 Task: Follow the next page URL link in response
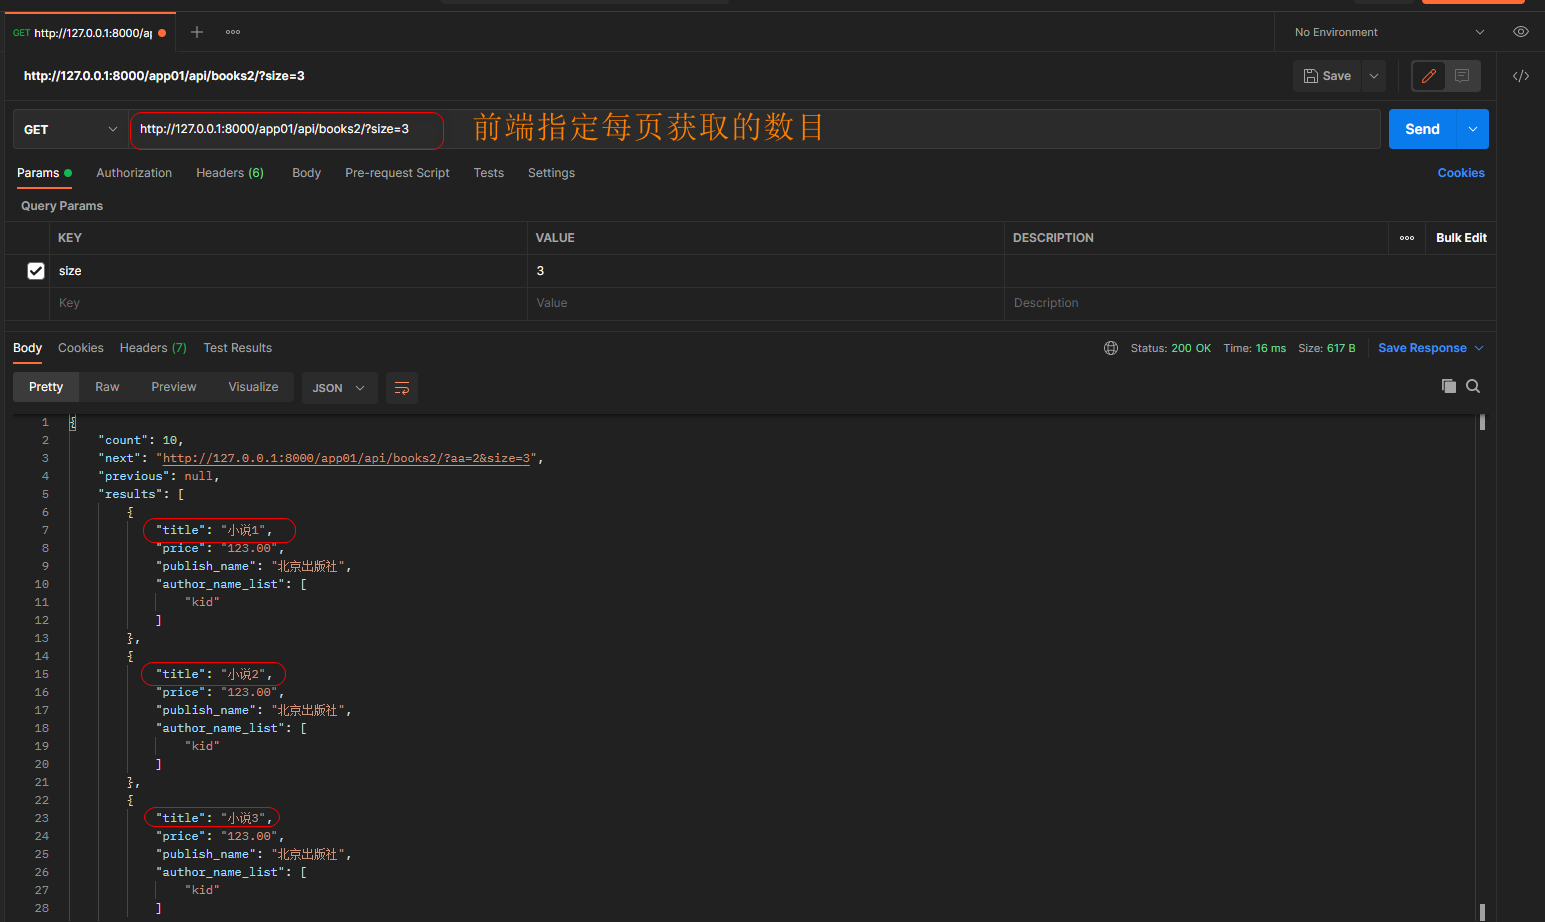346,458
